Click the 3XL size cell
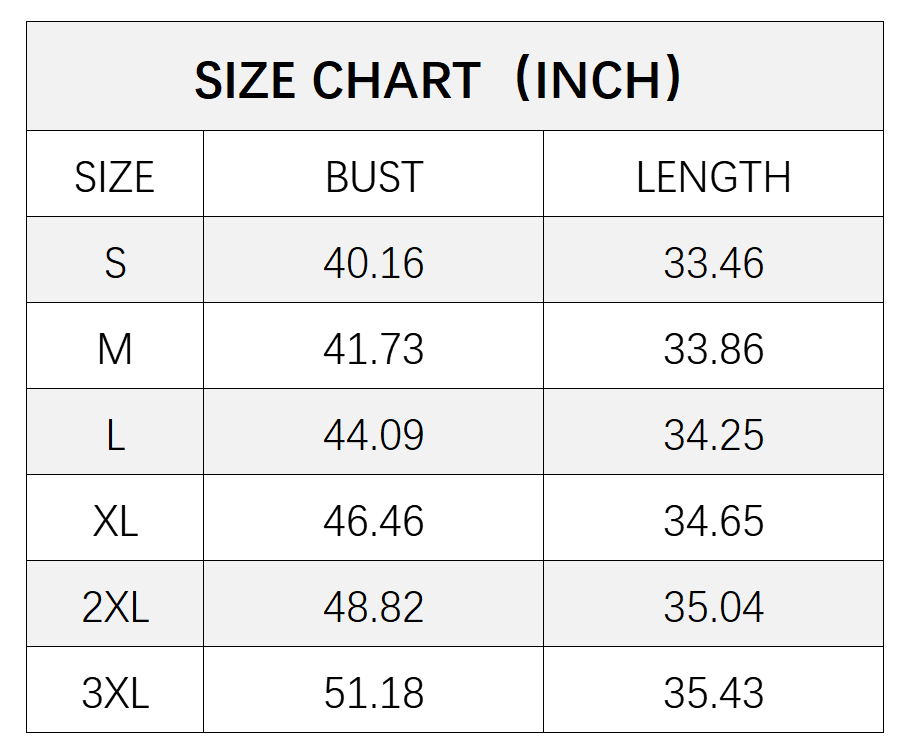 point(115,693)
